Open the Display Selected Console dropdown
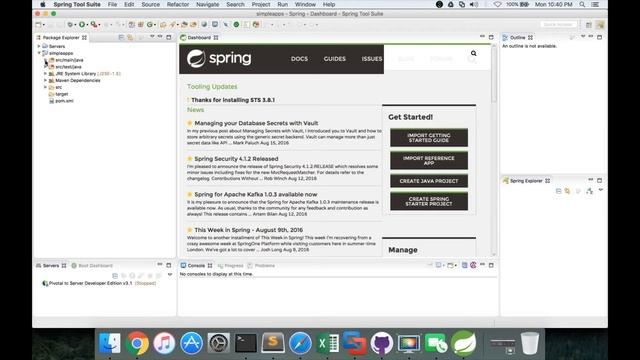The image size is (640, 360). 444,265
